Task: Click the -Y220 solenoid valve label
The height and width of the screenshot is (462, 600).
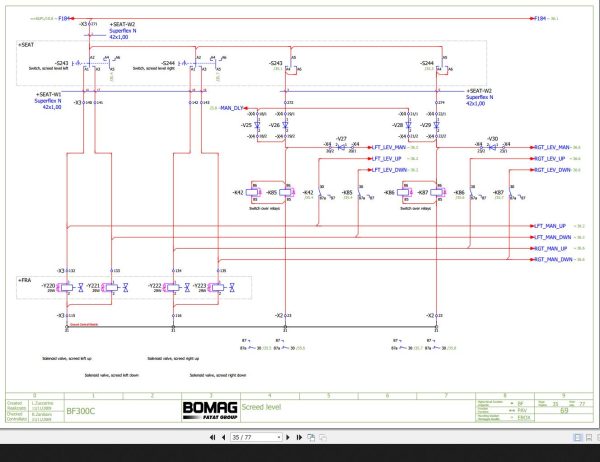Action: point(49,286)
